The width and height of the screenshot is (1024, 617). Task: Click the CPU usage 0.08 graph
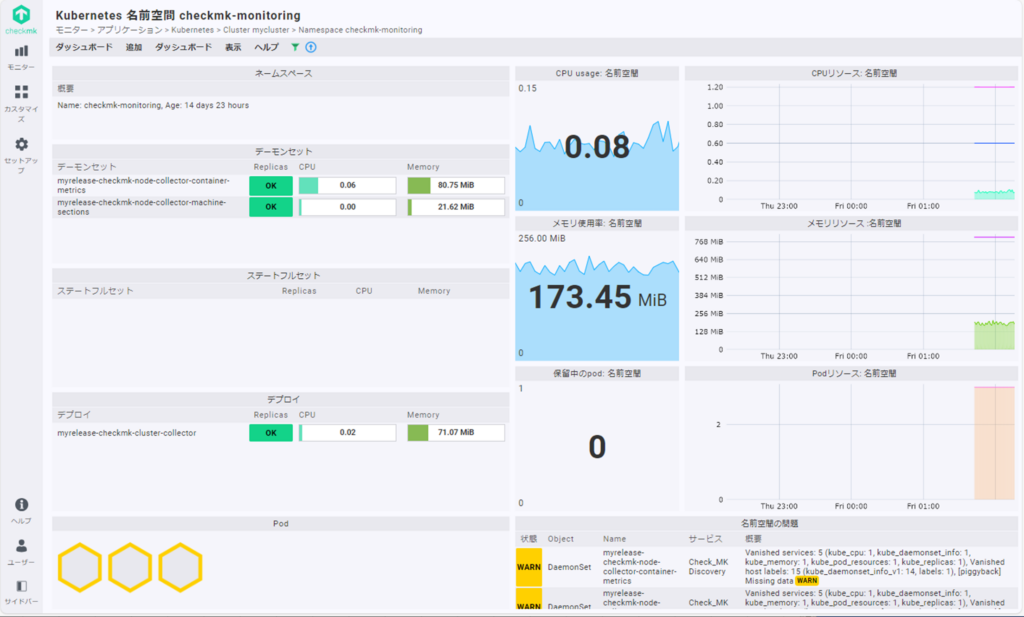pyautogui.click(x=597, y=146)
